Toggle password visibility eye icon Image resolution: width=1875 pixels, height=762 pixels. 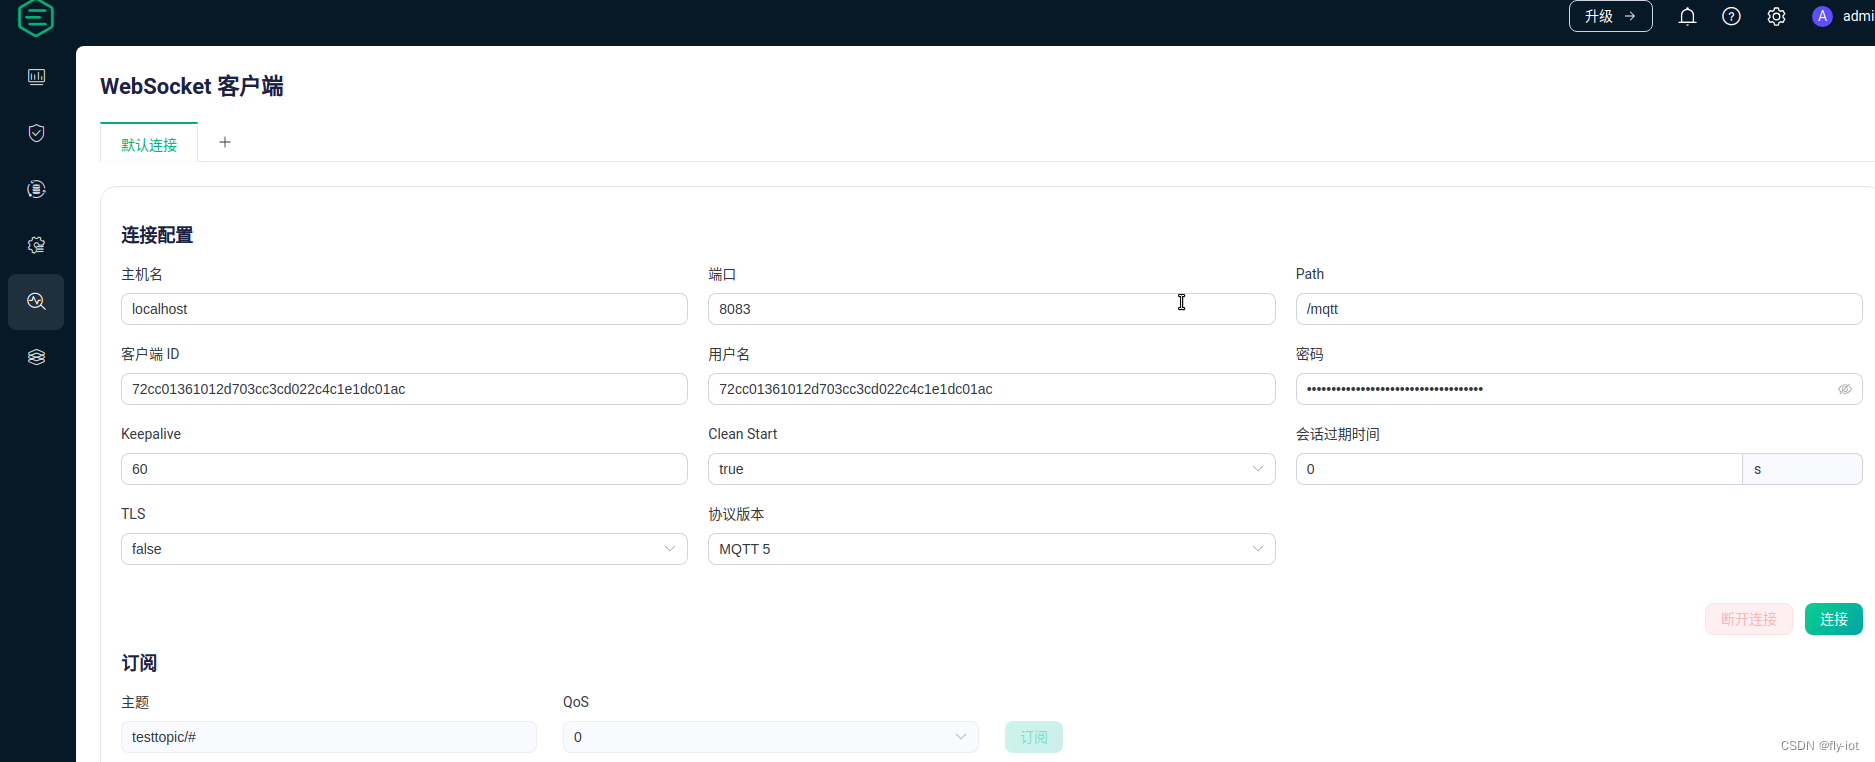coord(1844,389)
